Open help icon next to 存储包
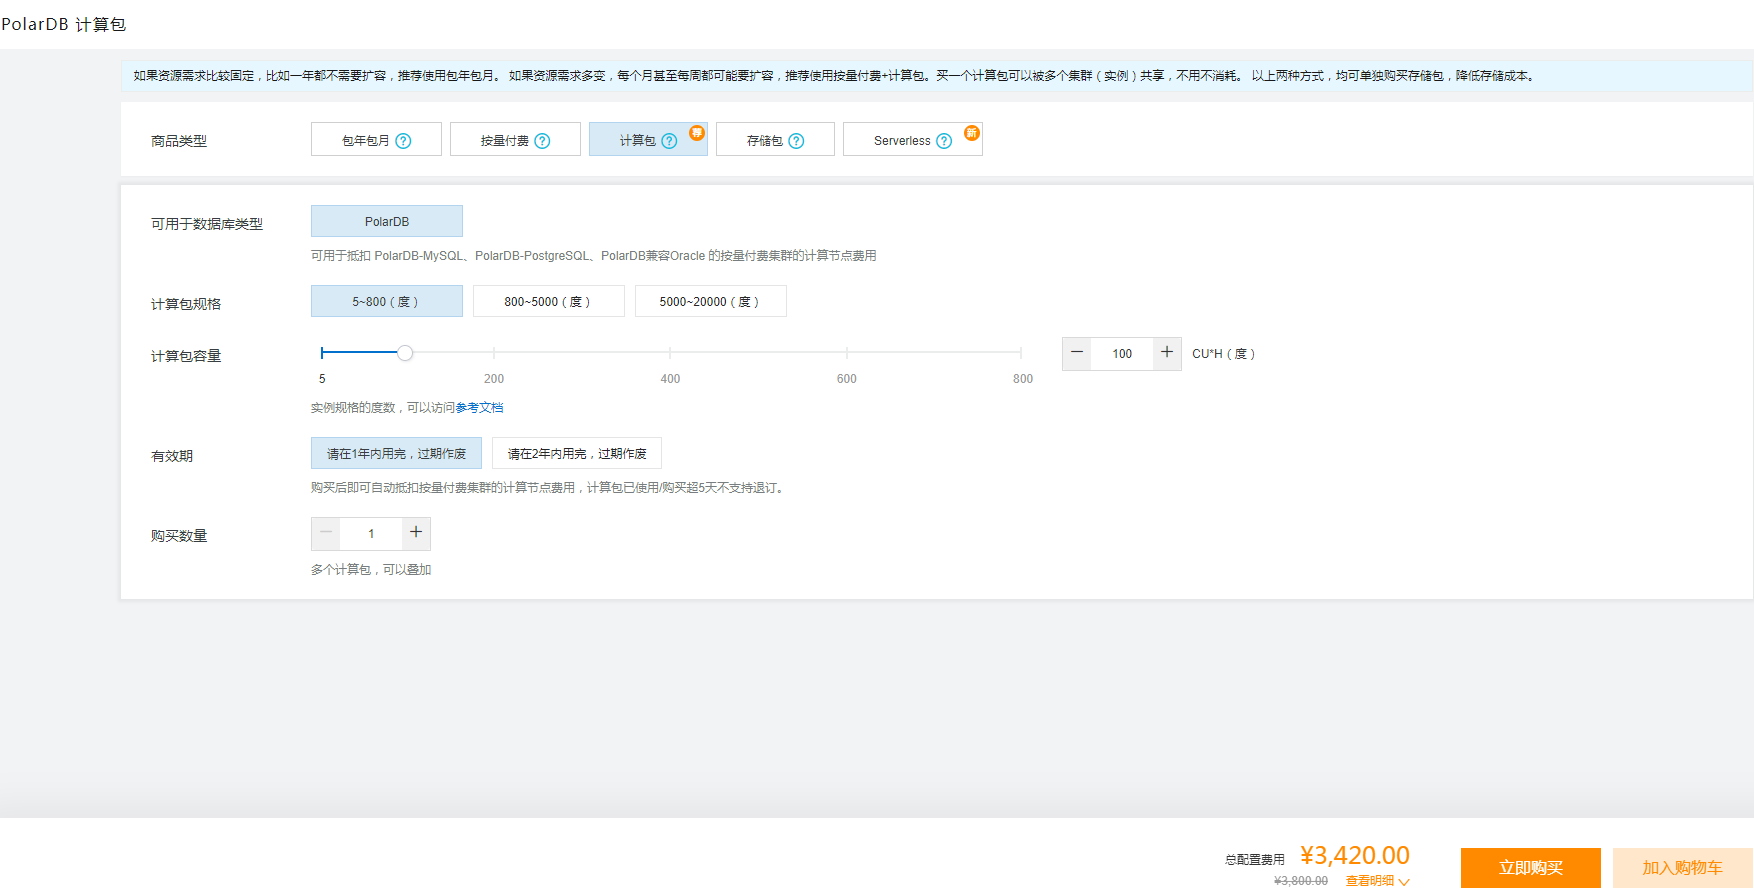1754x893 pixels. tap(796, 141)
